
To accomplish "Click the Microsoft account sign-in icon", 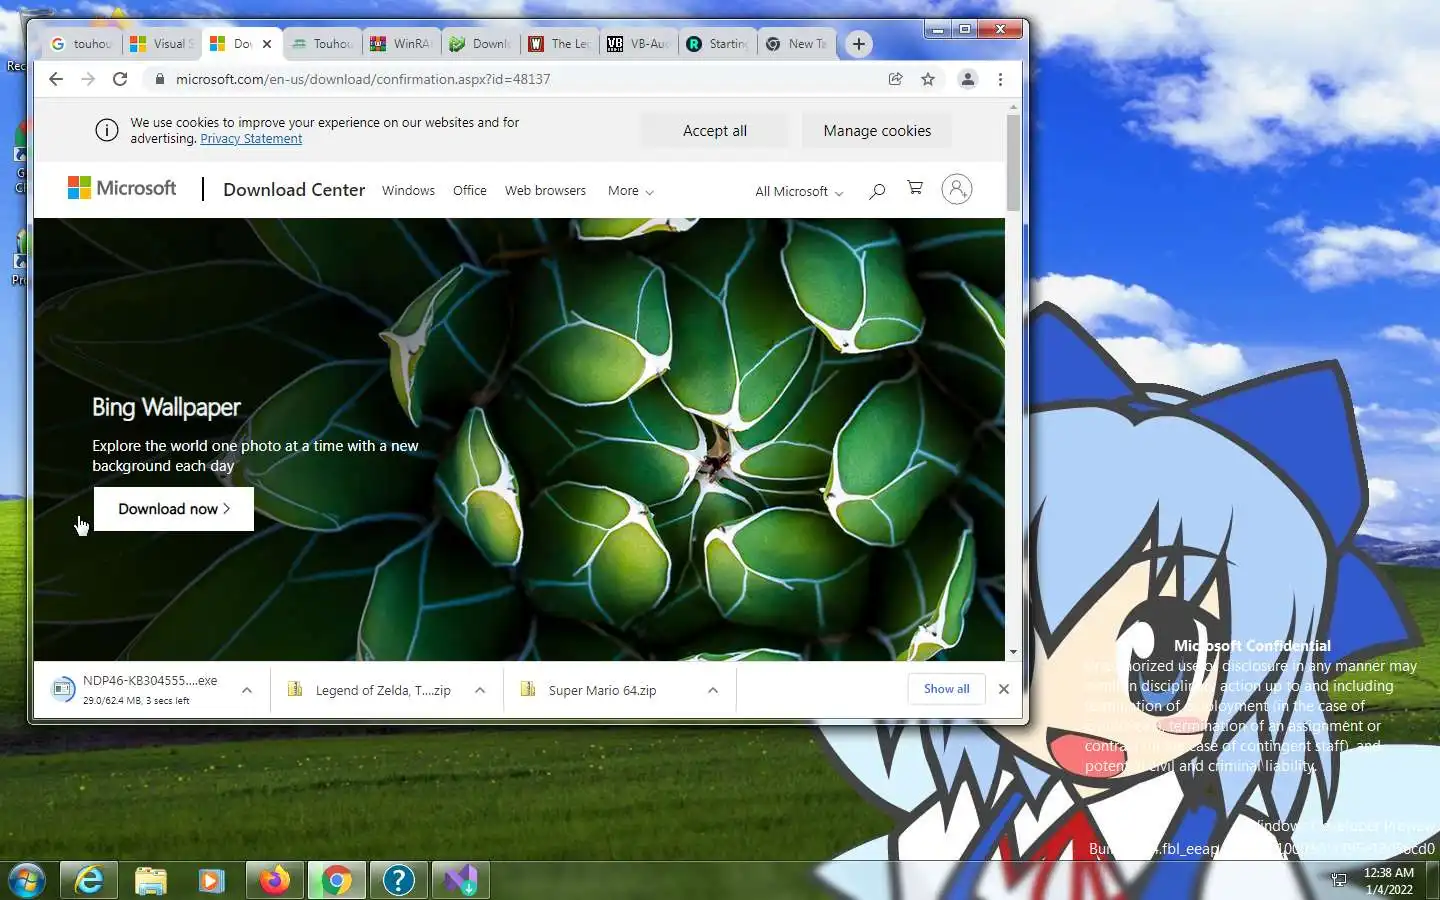I will click(x=957, y=189).
